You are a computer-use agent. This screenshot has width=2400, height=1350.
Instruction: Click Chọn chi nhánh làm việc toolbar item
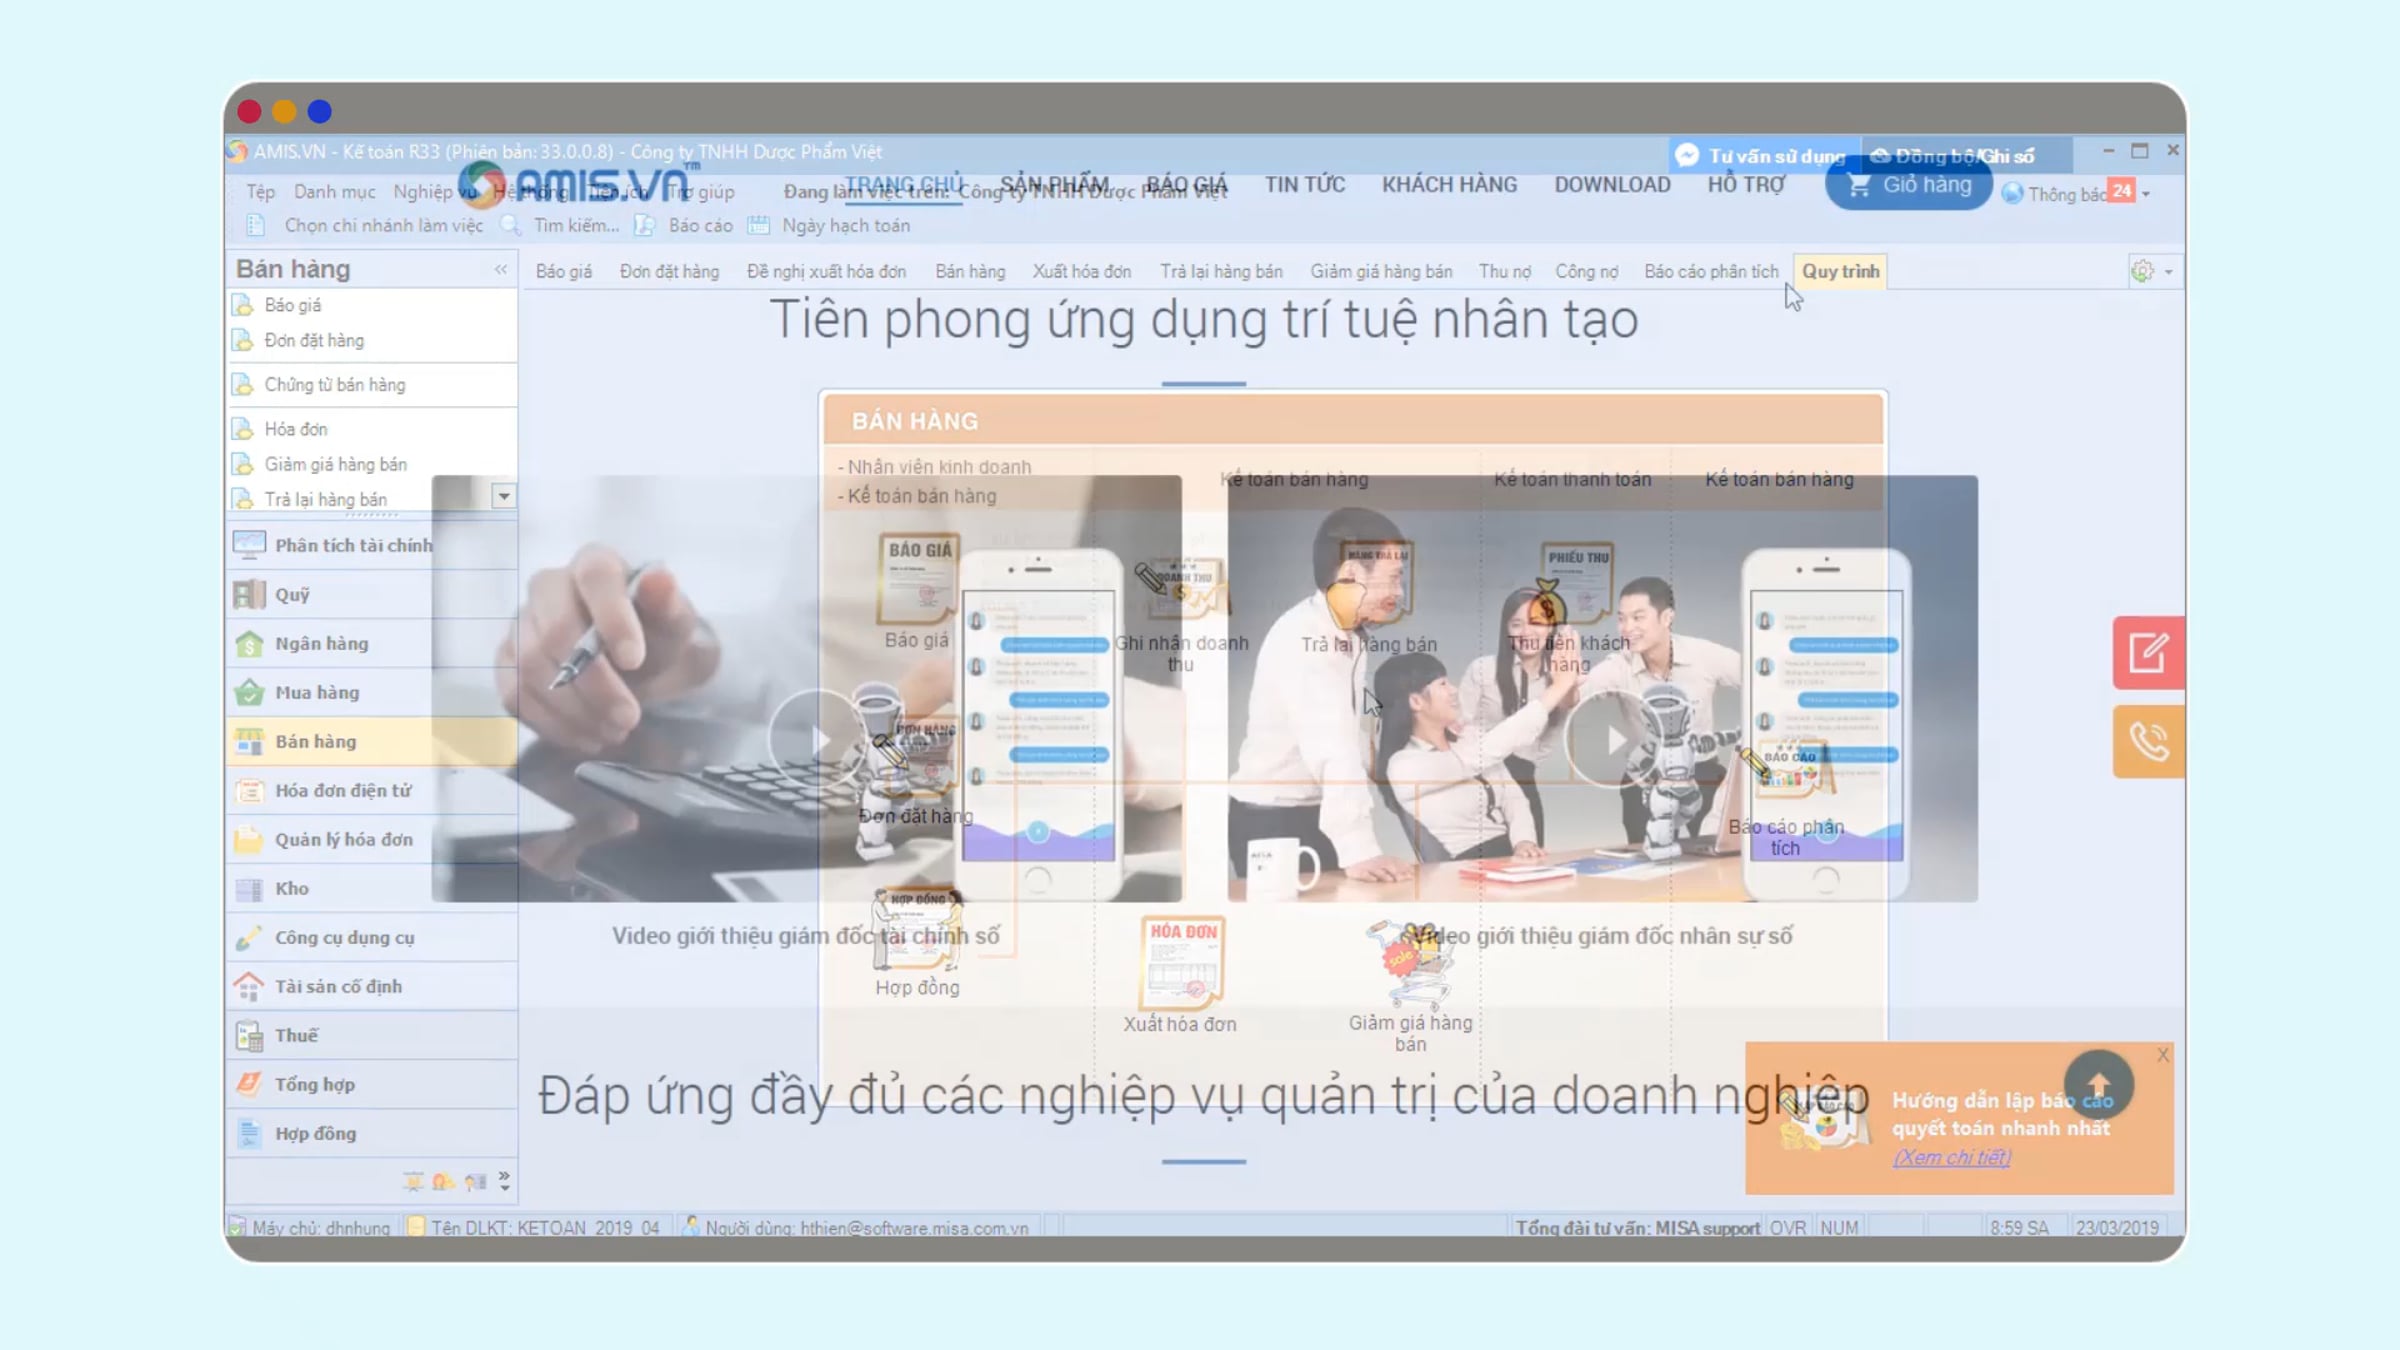point(366,226)
